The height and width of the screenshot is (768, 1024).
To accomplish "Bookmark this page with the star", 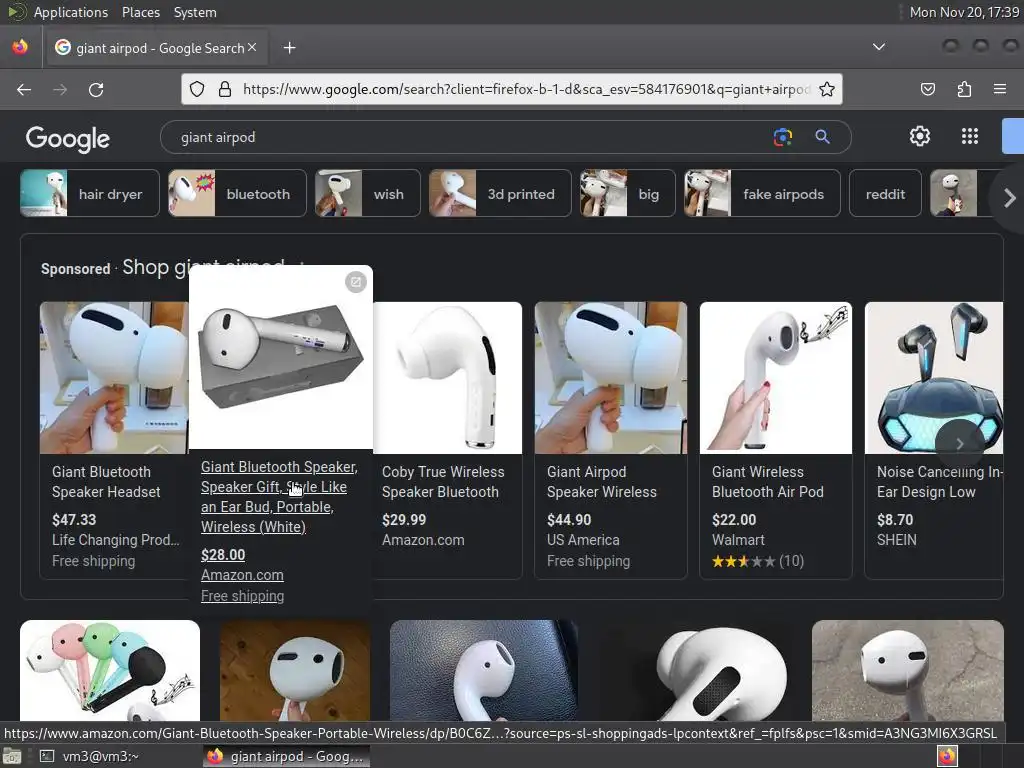I will click(827, 89).
